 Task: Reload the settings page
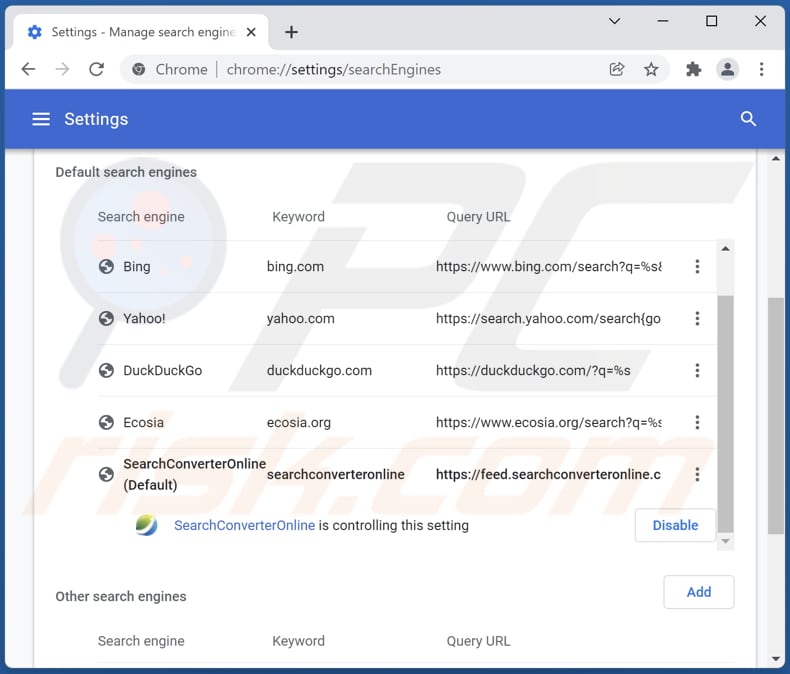[x=96, y=69]
